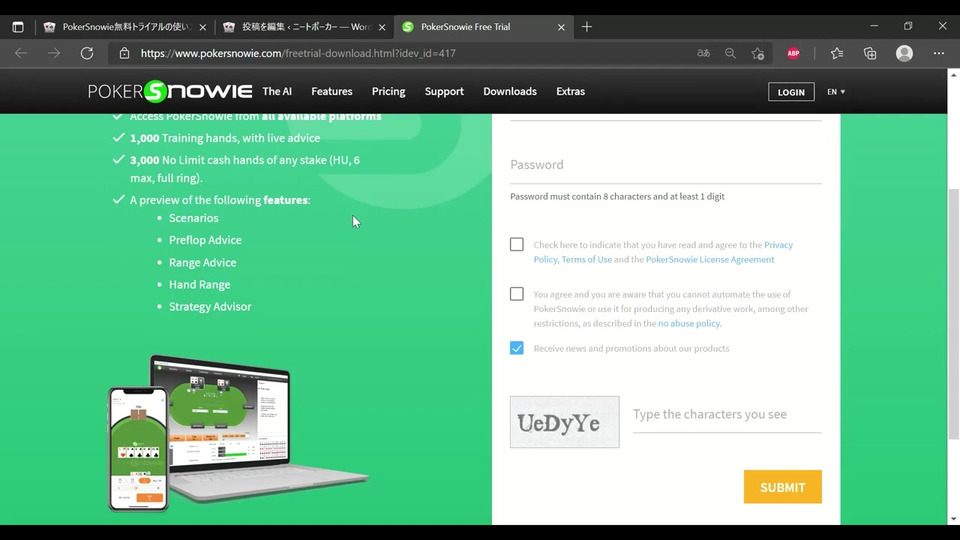
Task: Open the Terms of Use link
Action: click(587, 260)
